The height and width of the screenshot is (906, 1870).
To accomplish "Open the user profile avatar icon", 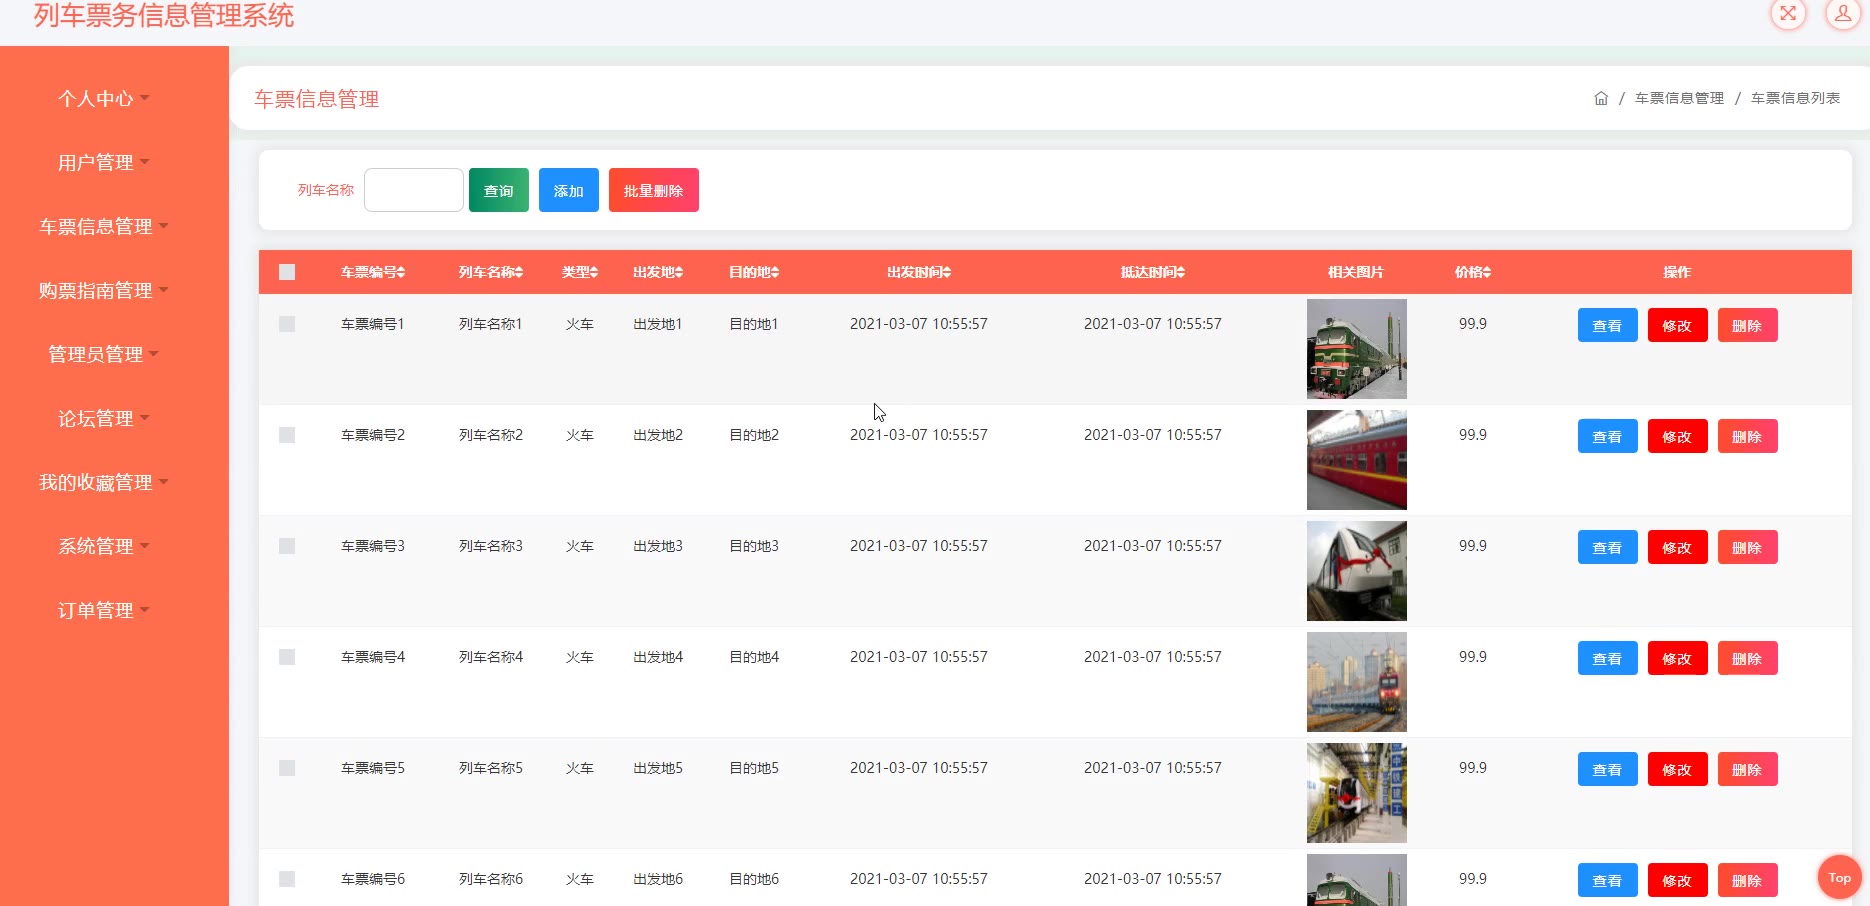I will tap(1842, 14).
